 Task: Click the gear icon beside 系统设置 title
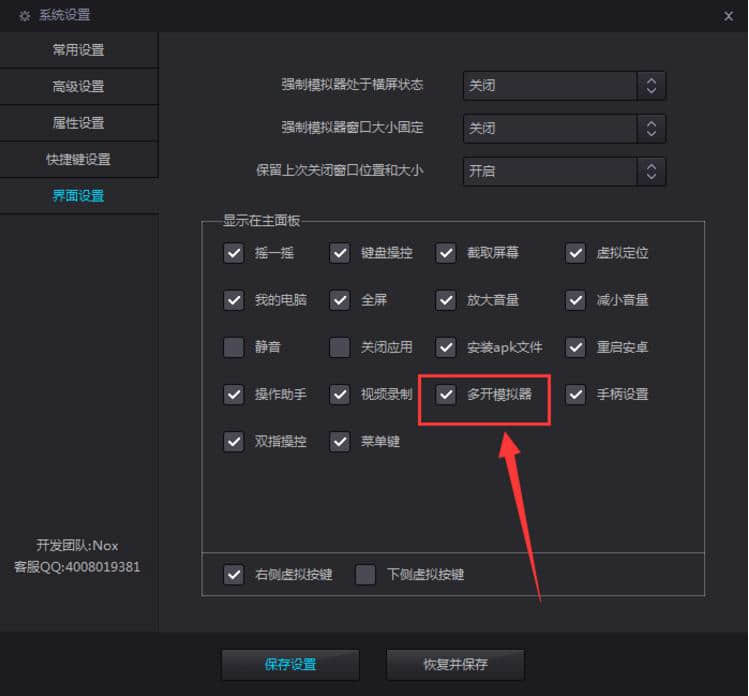coord(24,16)
